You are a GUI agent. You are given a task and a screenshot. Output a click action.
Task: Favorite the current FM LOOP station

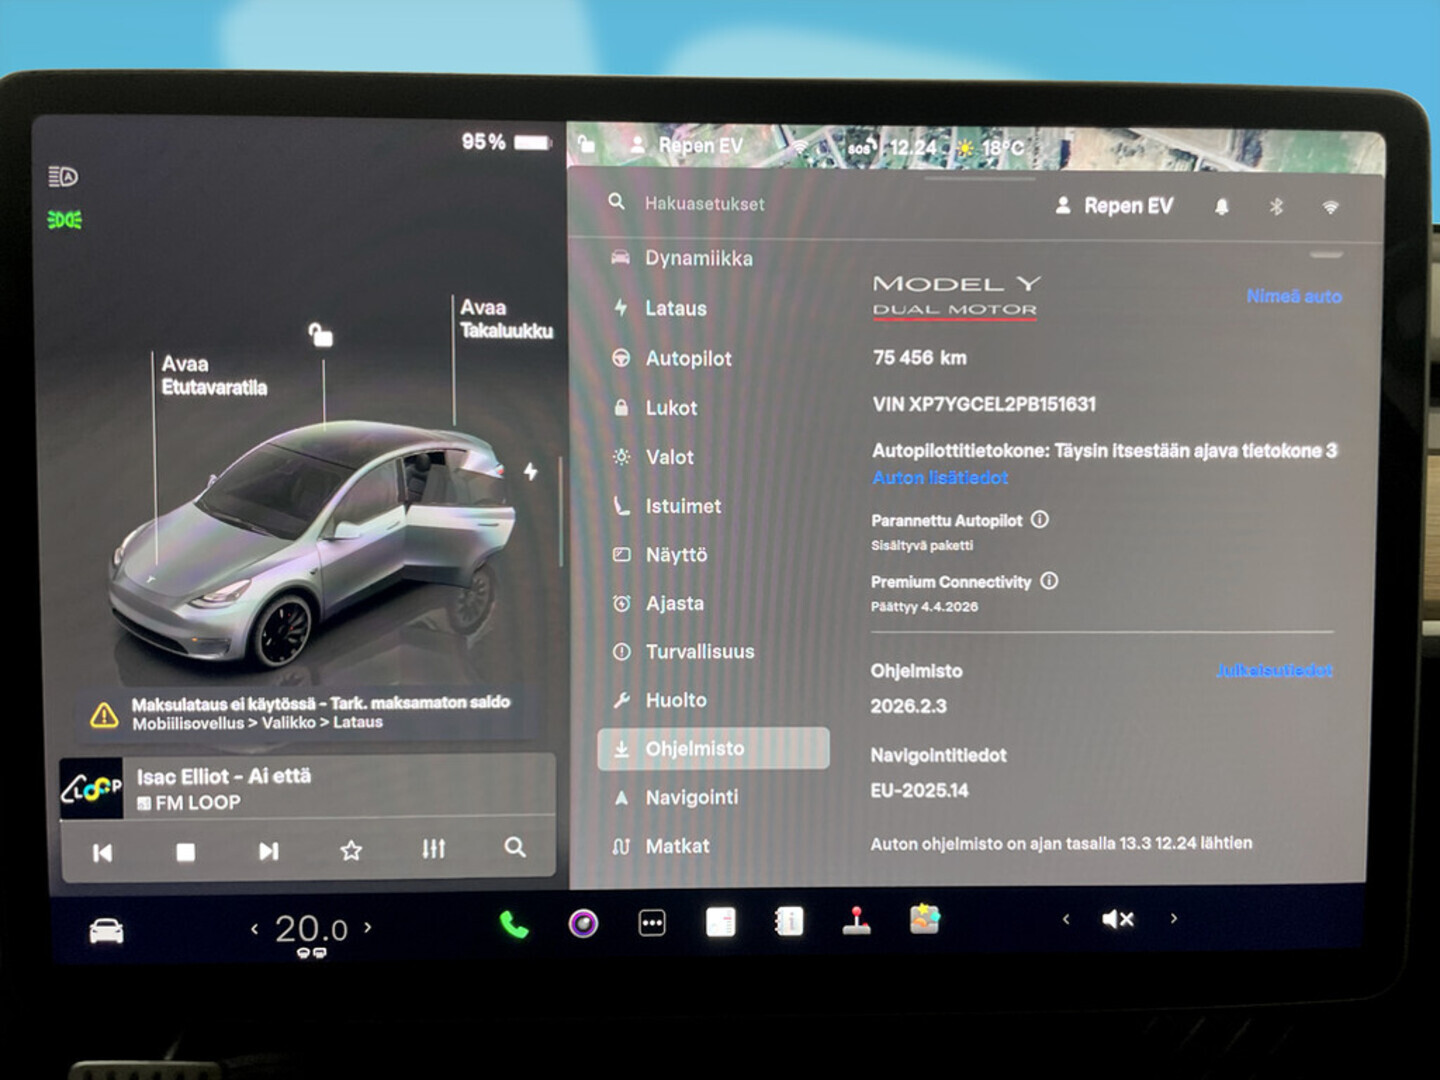tap(351, 850)
